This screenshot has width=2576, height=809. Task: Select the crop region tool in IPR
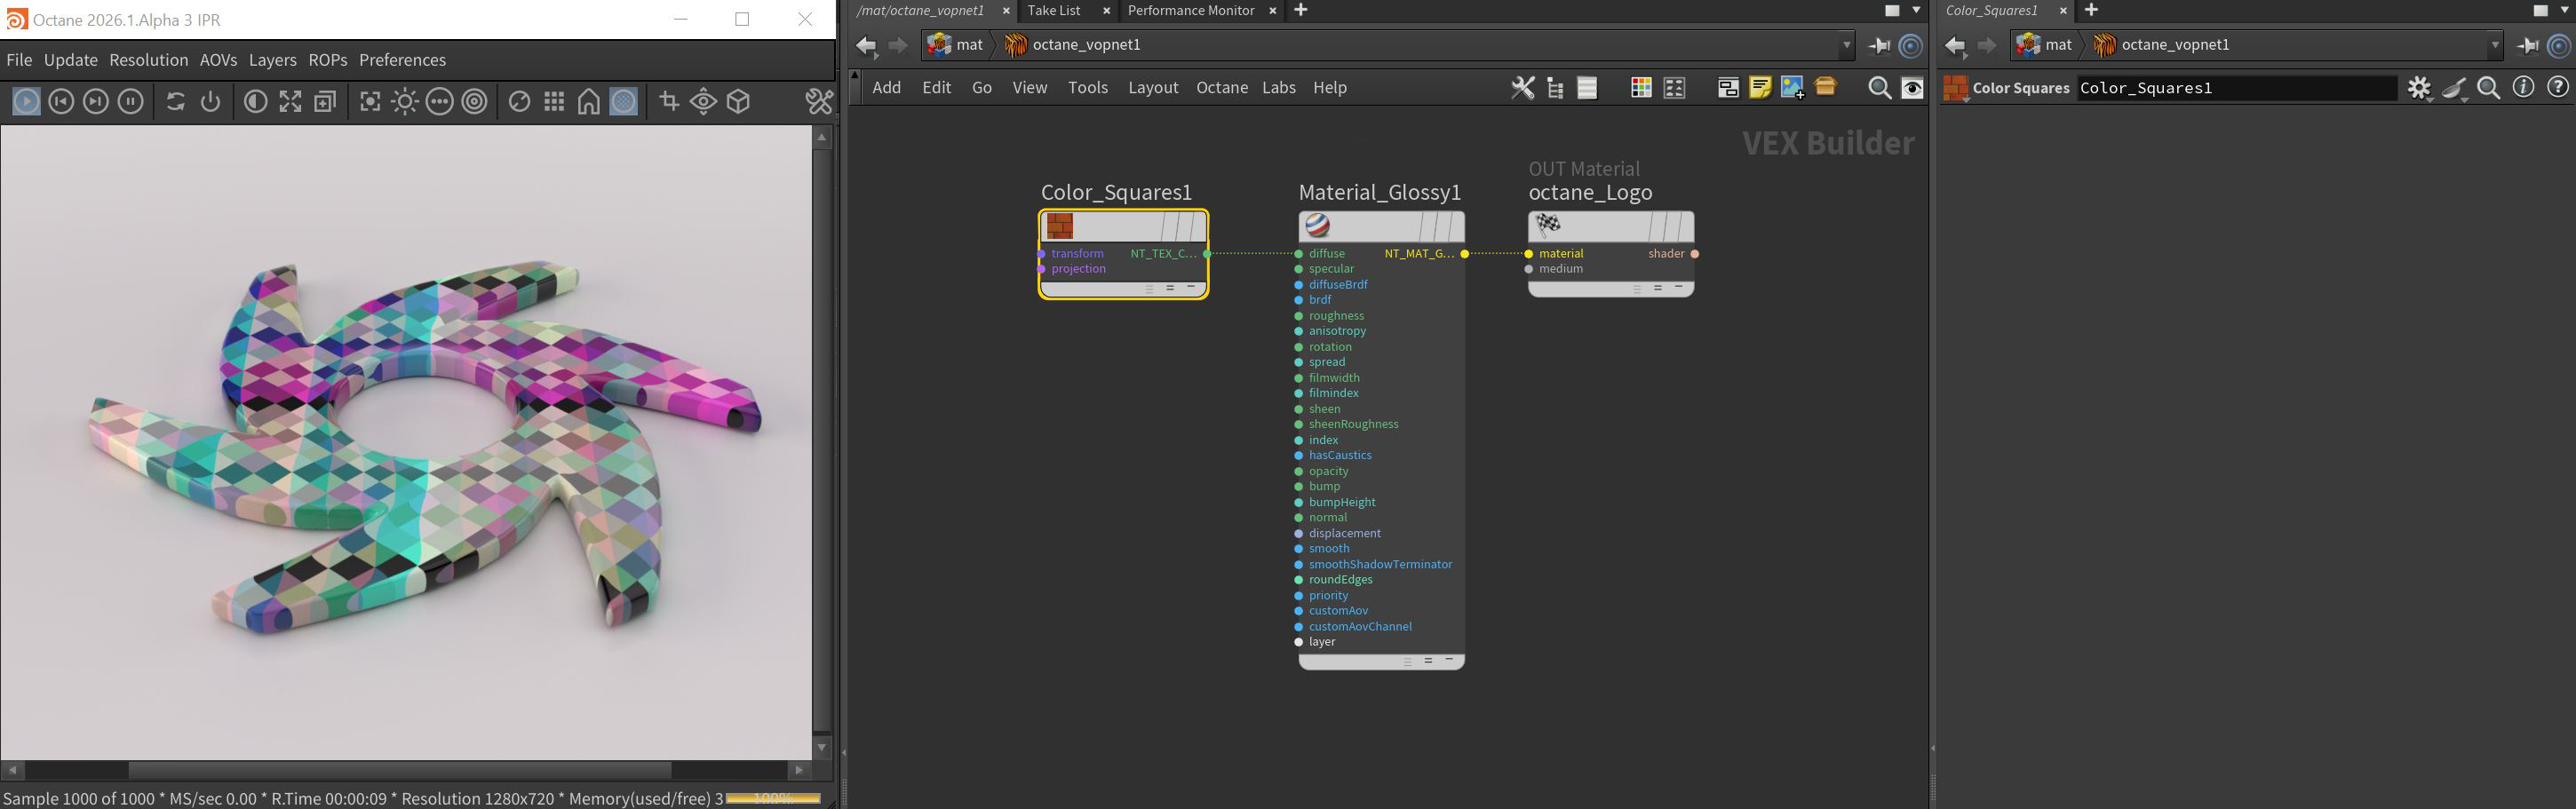coord(669,102)
